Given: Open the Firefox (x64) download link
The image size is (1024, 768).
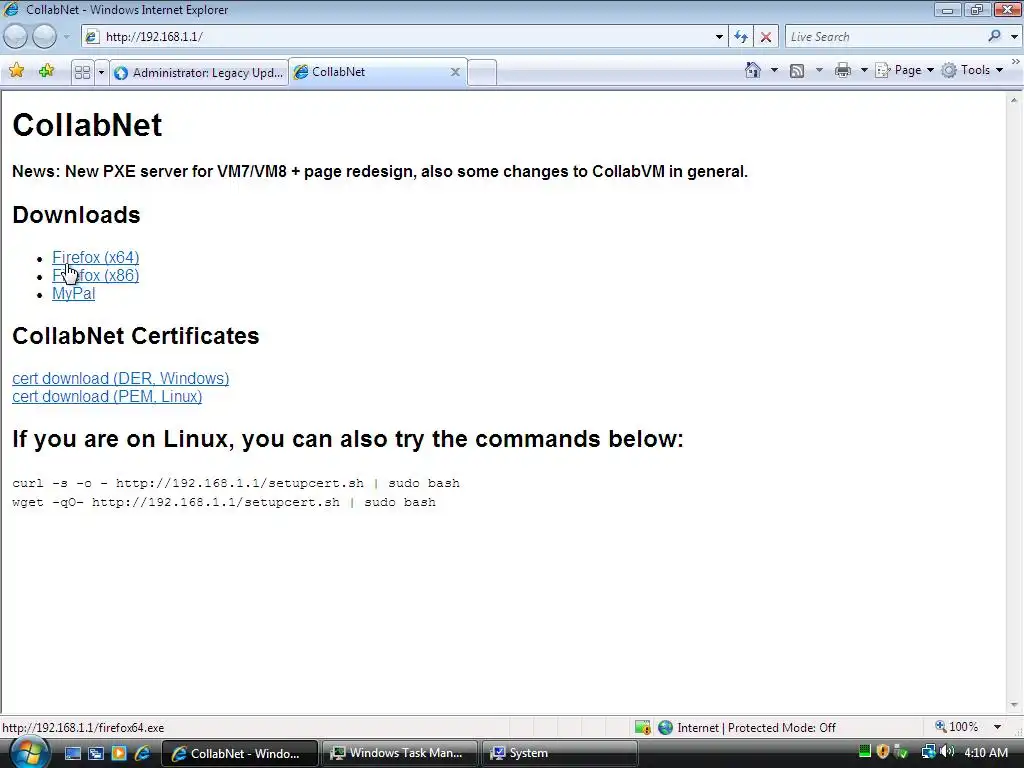Looking at the screenshot, I should coord(95,257).
